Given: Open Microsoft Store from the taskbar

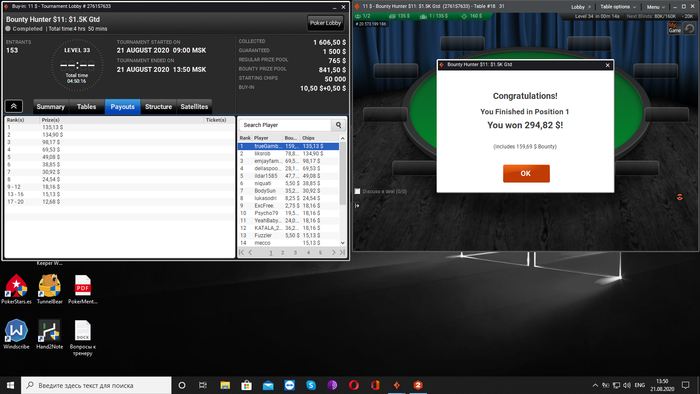Looking at the screenshot, I should tap(246, 385).
